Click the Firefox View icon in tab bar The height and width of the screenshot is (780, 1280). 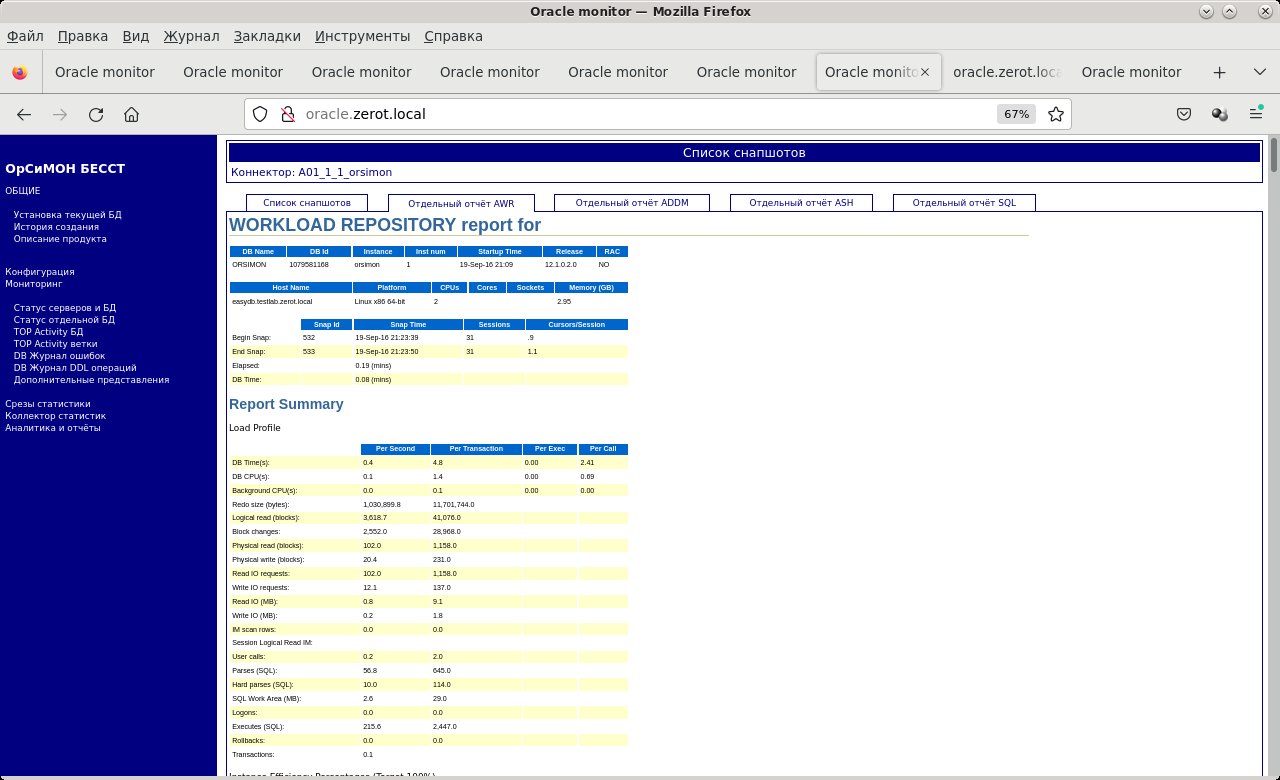tap(19, 72)
